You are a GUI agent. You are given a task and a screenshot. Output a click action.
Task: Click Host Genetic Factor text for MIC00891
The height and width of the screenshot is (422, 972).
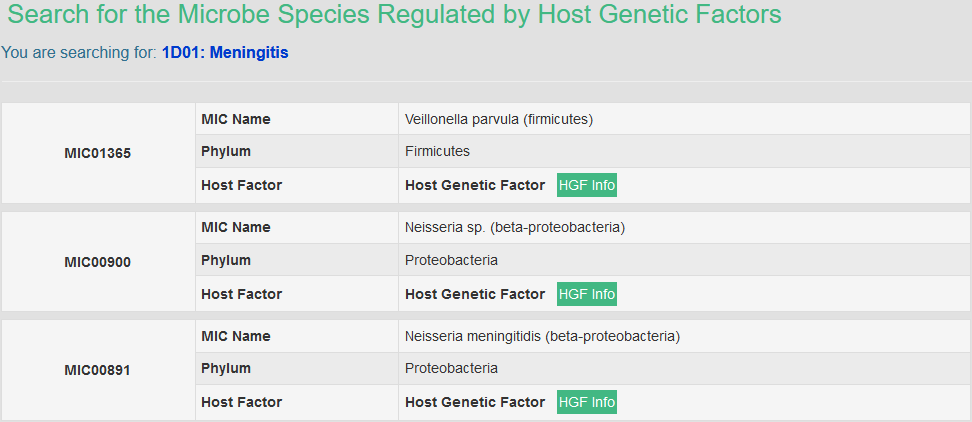[x=475, y=402]
